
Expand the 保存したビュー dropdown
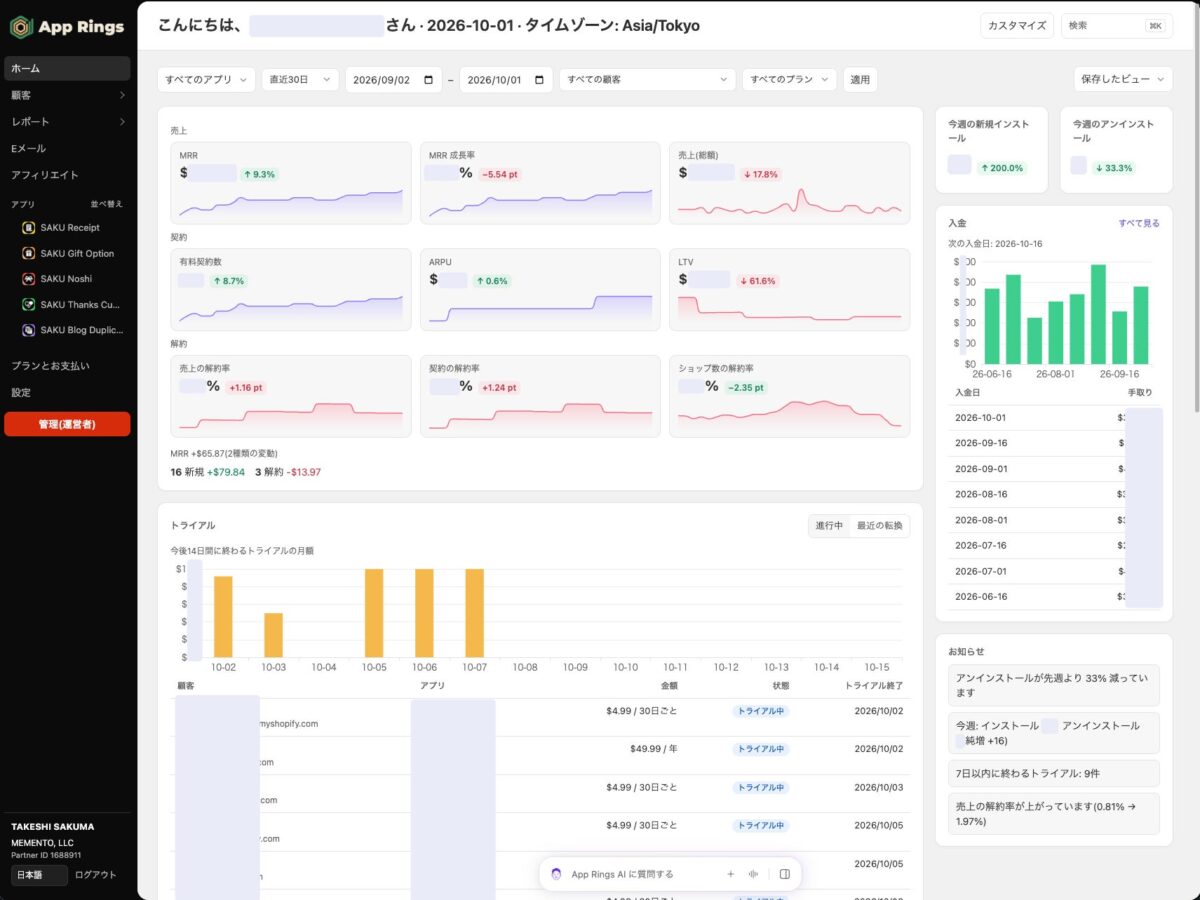click(1123, 79)
